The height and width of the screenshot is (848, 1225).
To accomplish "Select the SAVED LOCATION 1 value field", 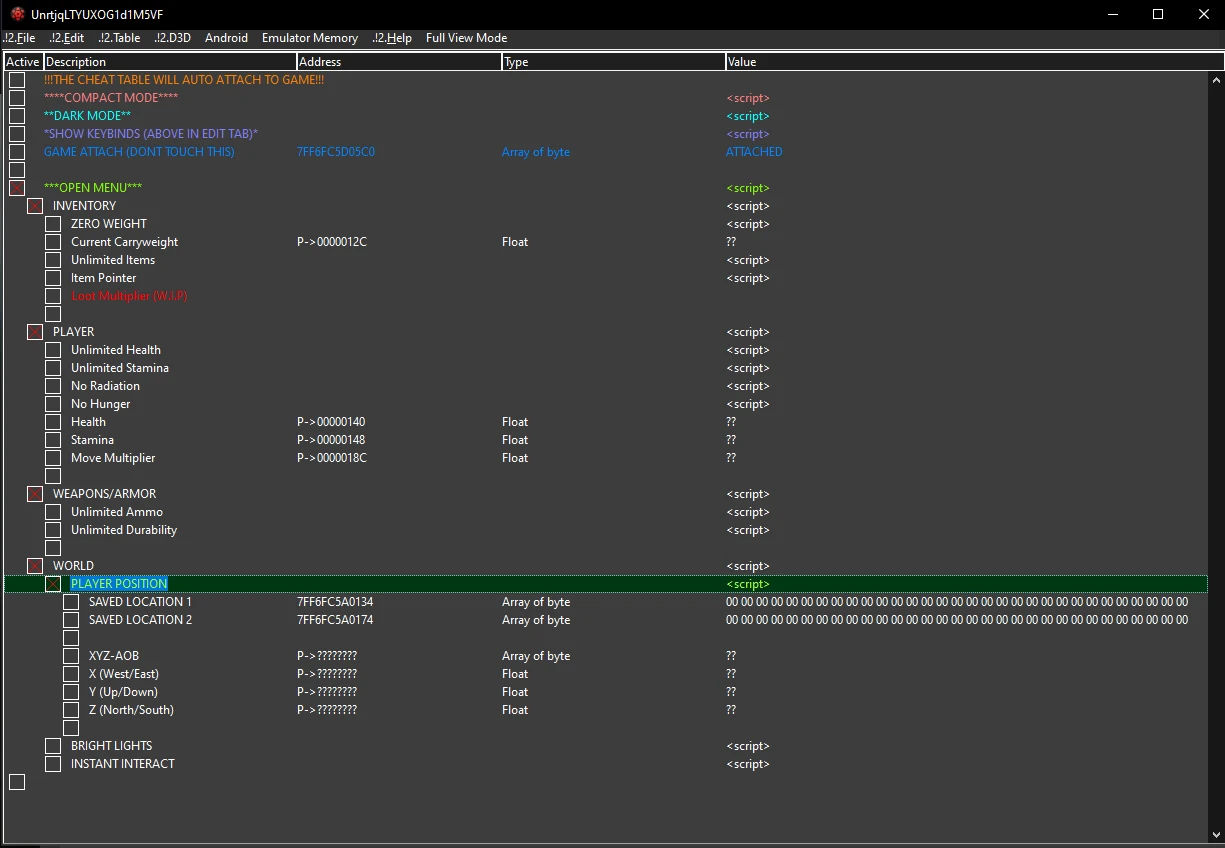I will 956,602.
